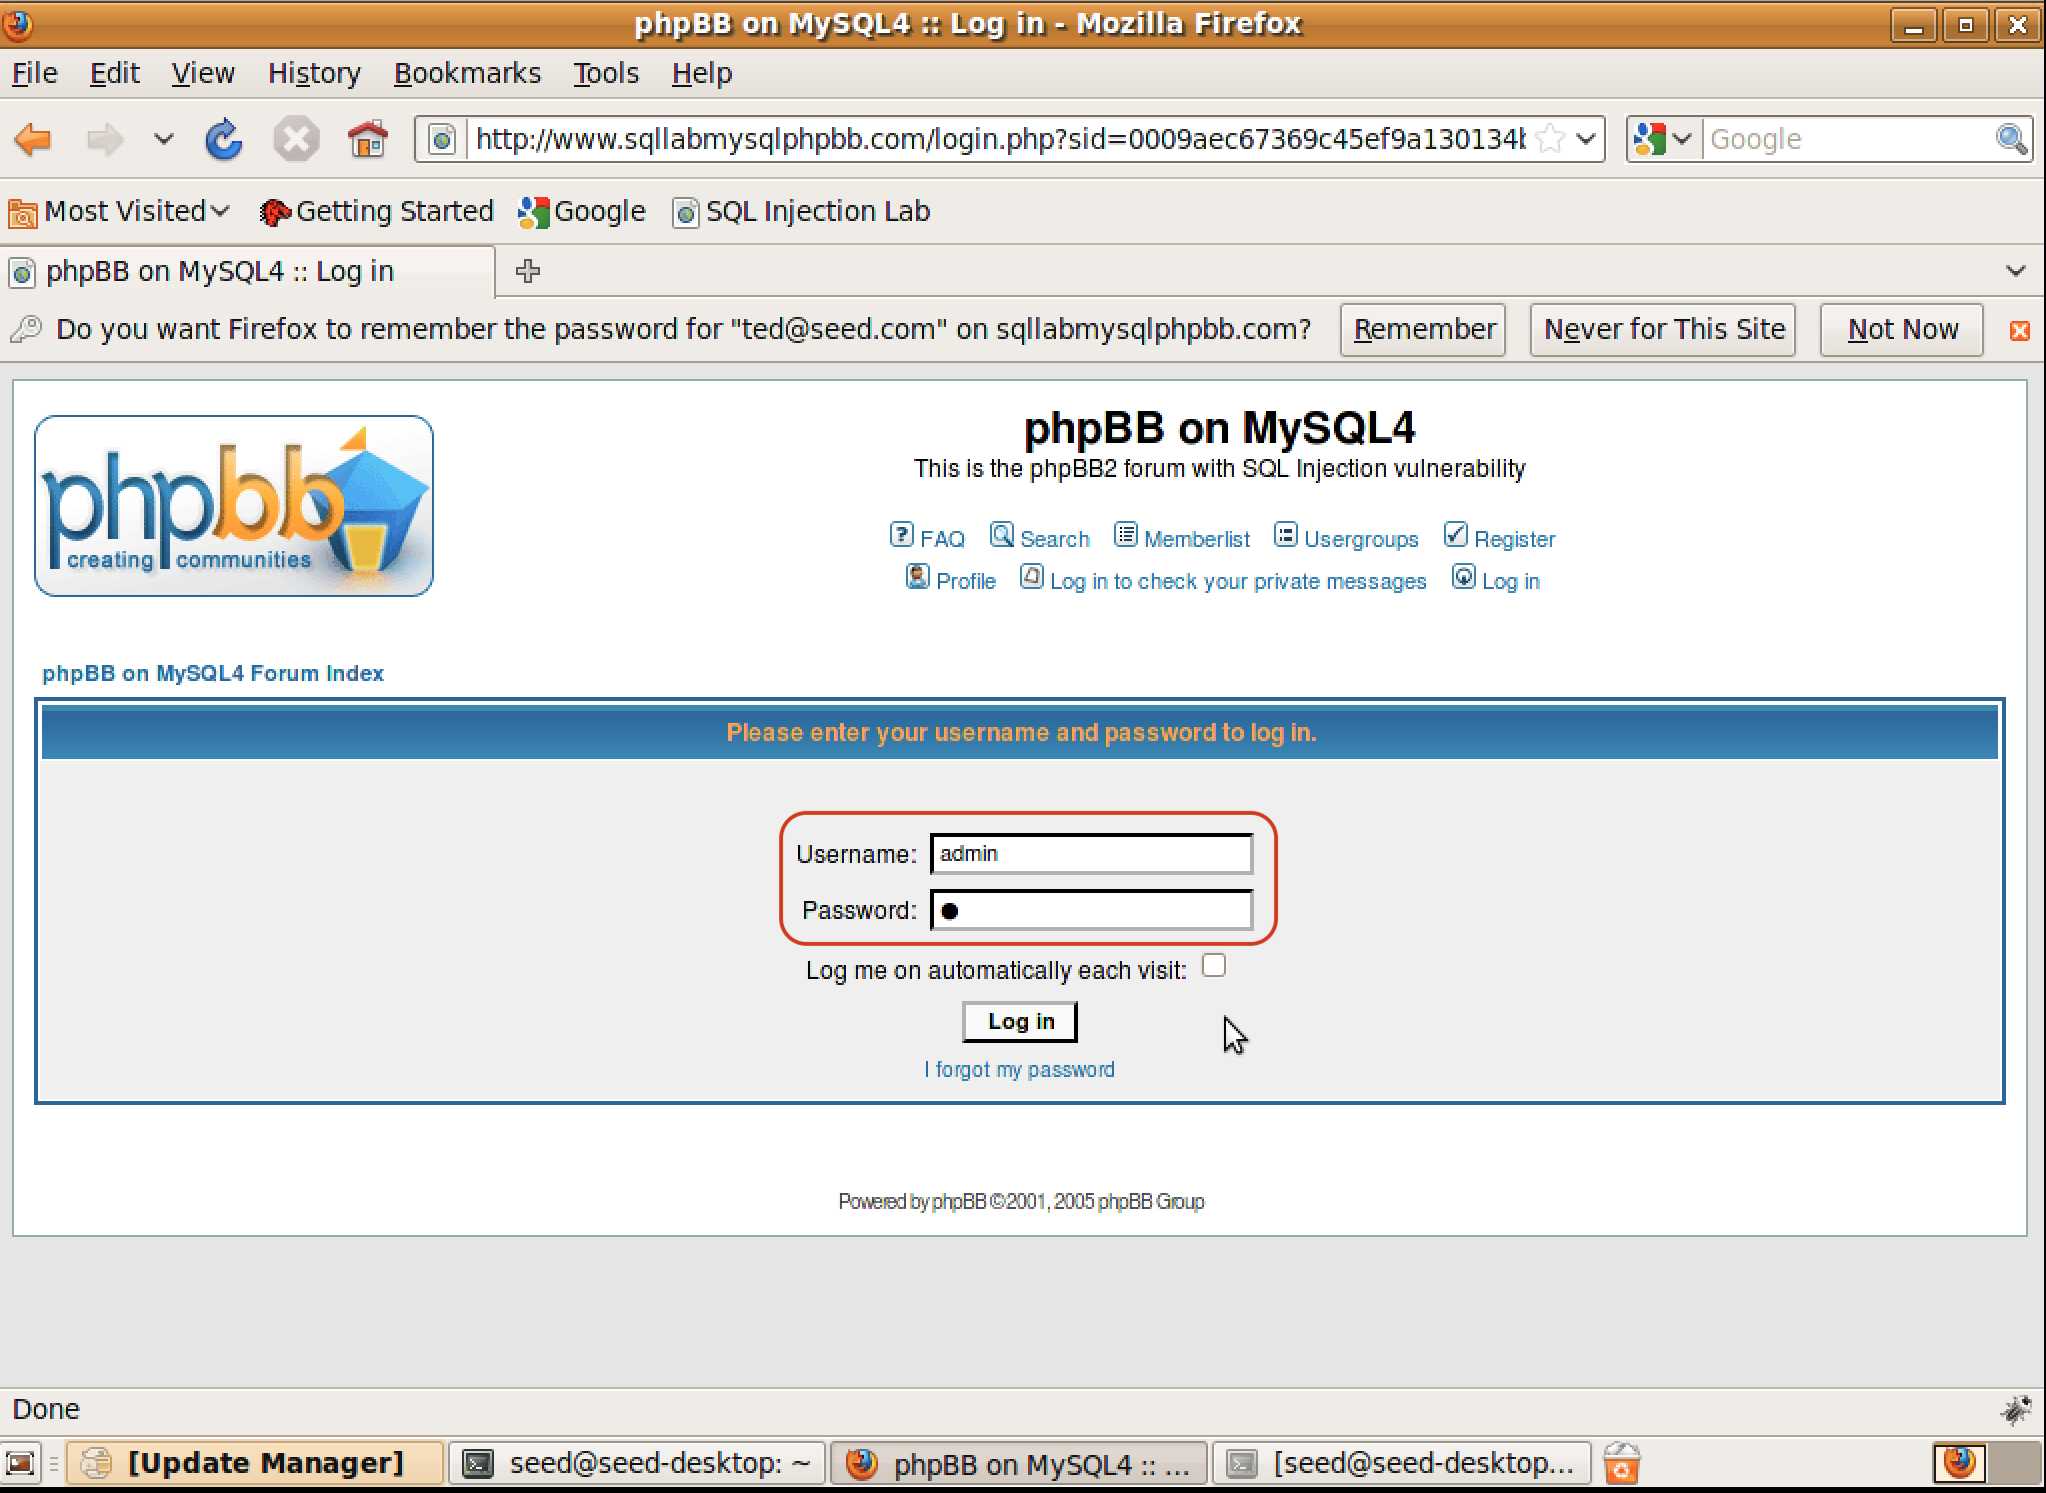
Task: Click the Back navigation arrow
Action: pos(34,139)
